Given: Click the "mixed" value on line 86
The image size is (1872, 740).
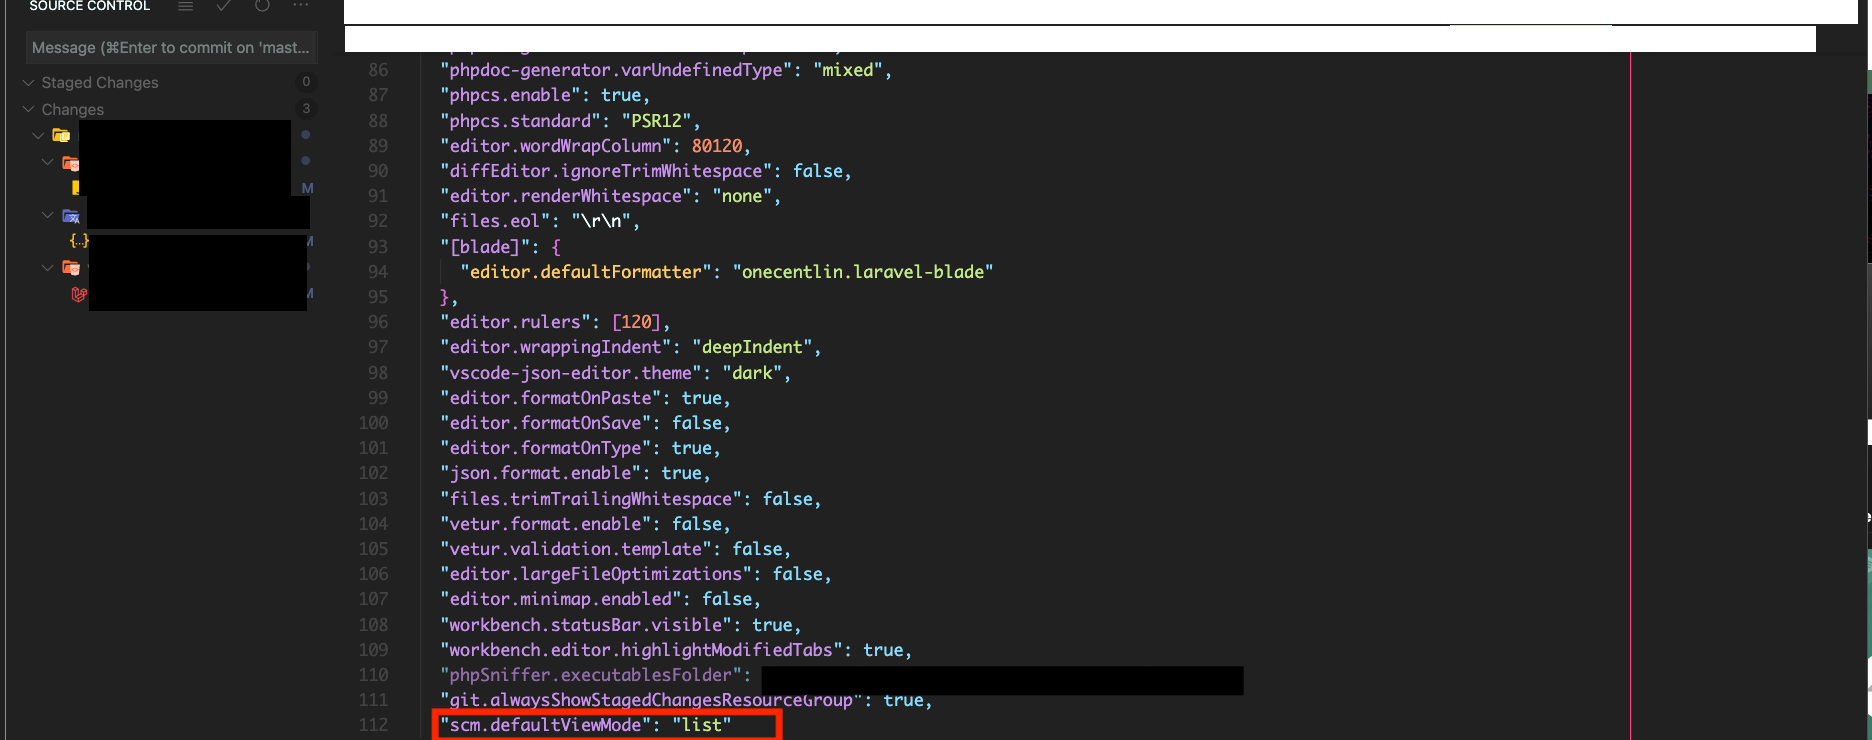Looking at the screenshot, I should click(848, 70).
